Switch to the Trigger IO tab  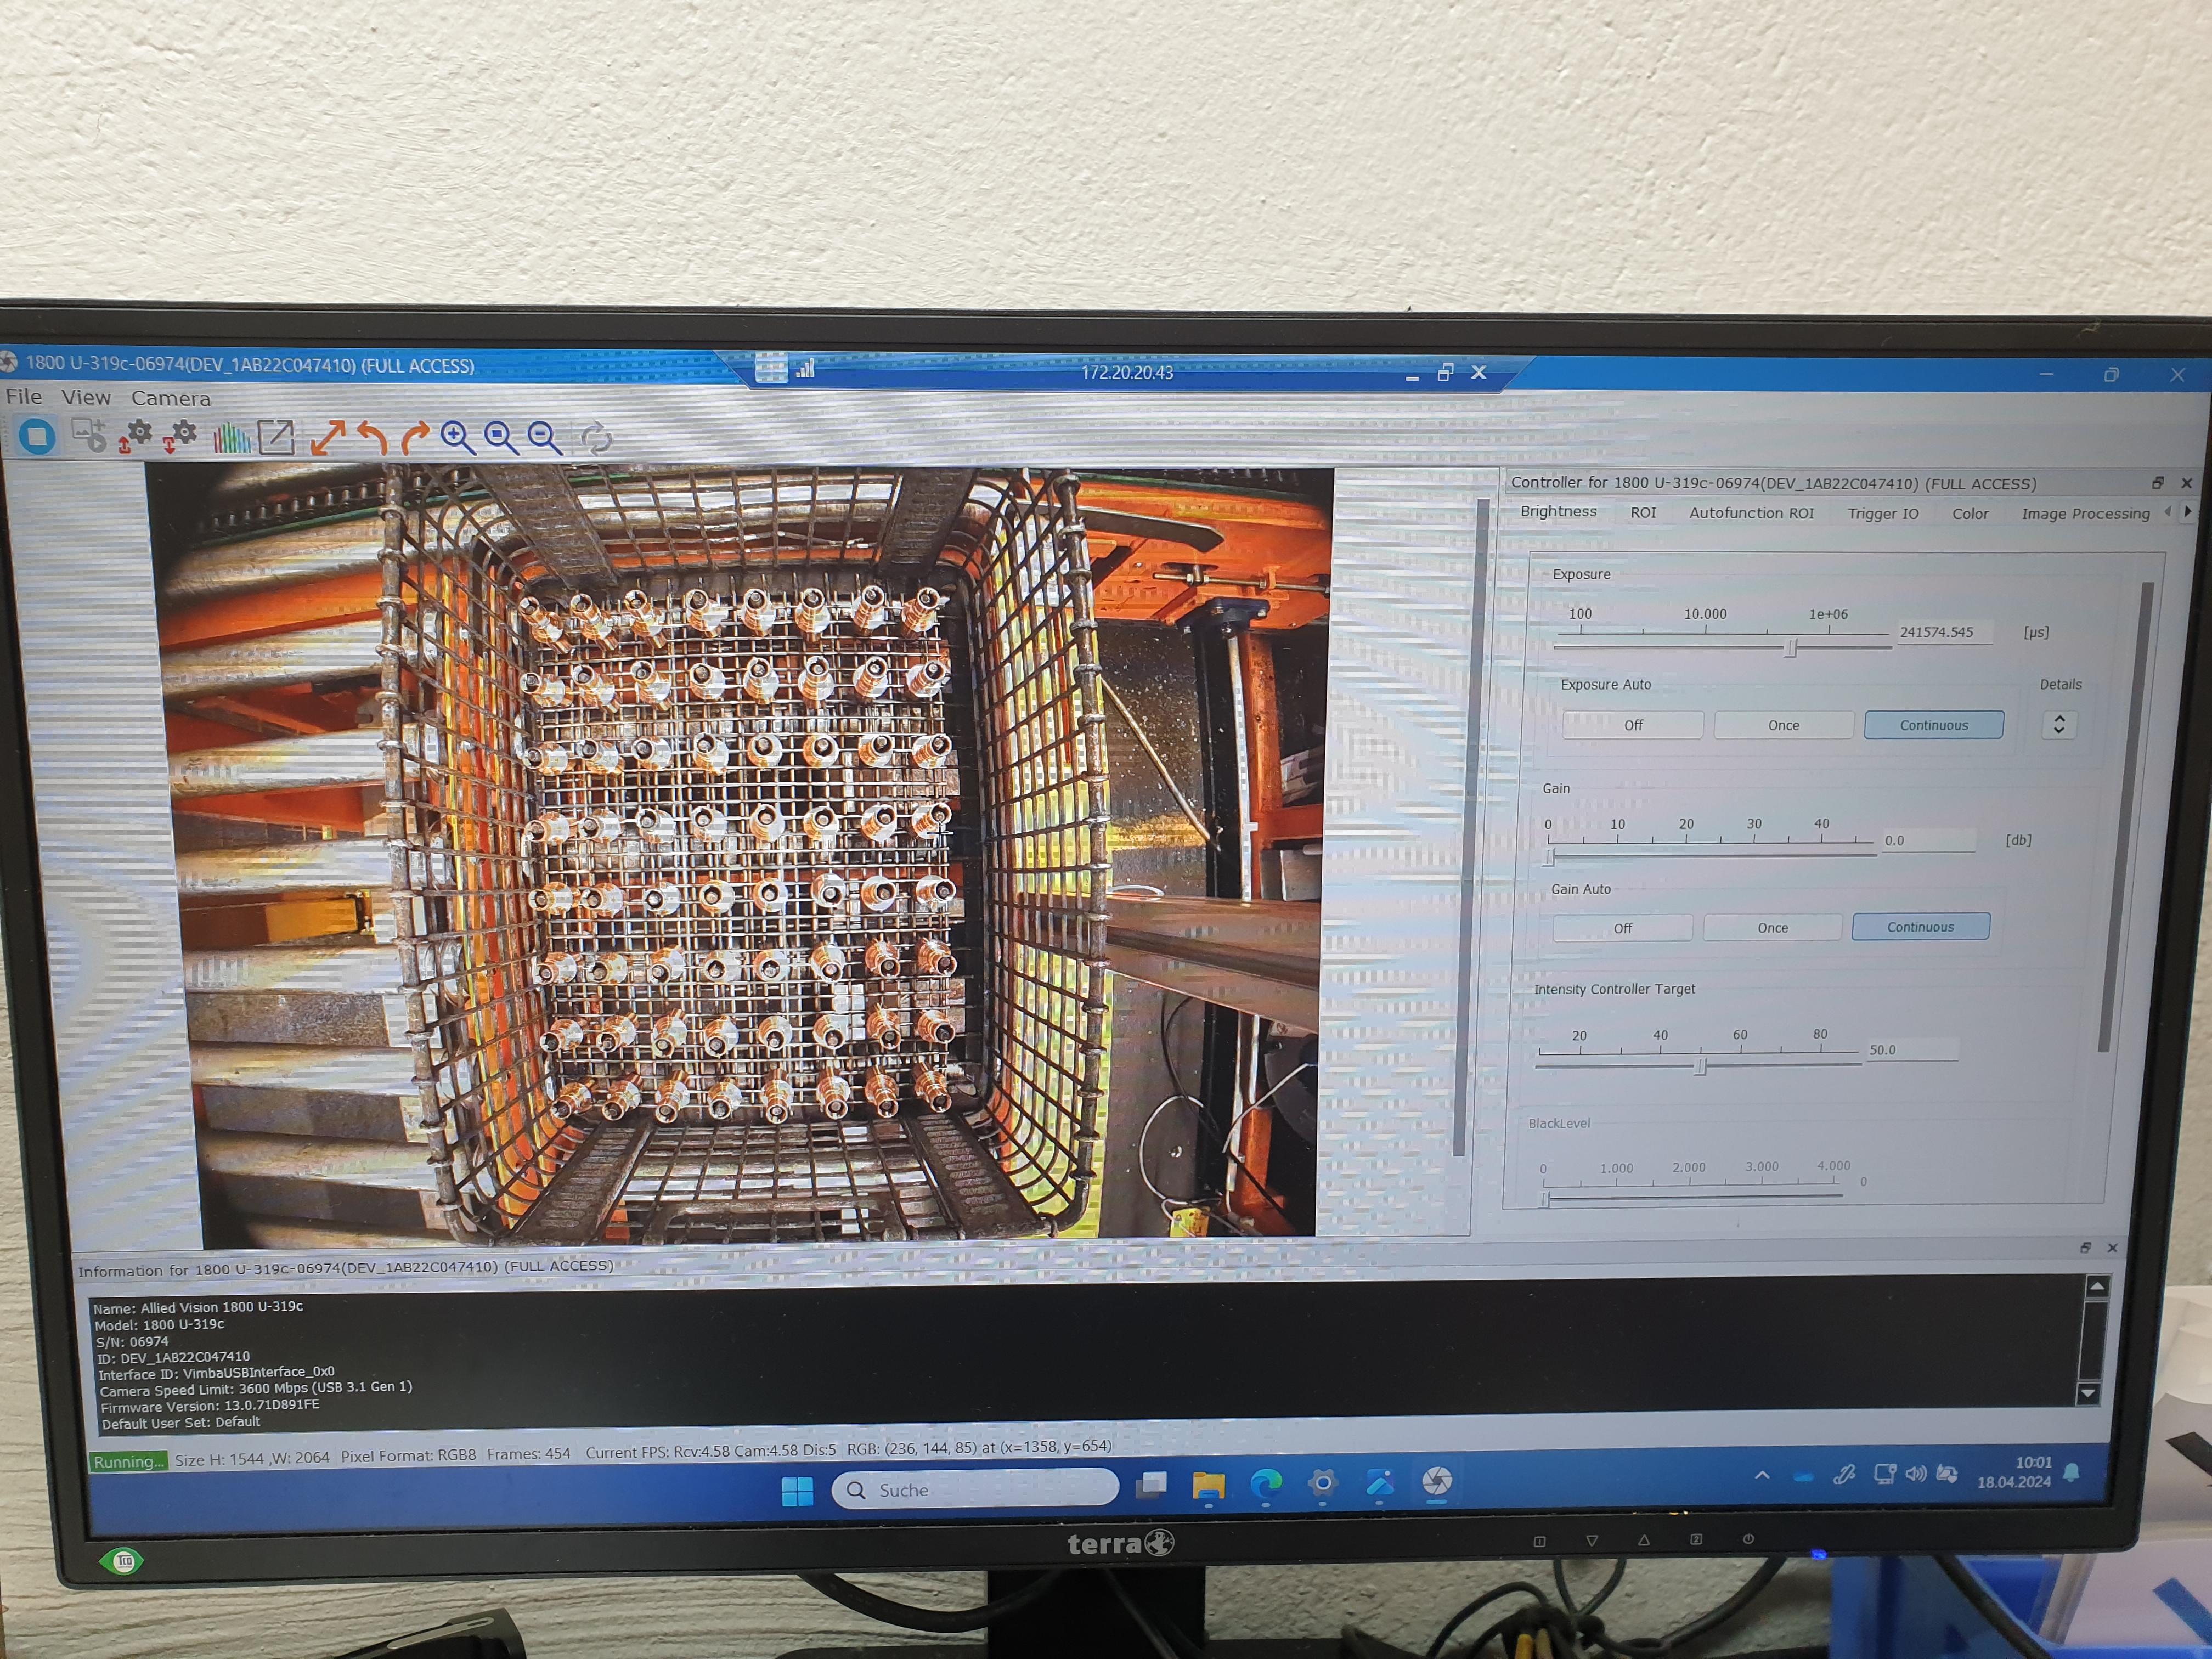point(1882,513)
